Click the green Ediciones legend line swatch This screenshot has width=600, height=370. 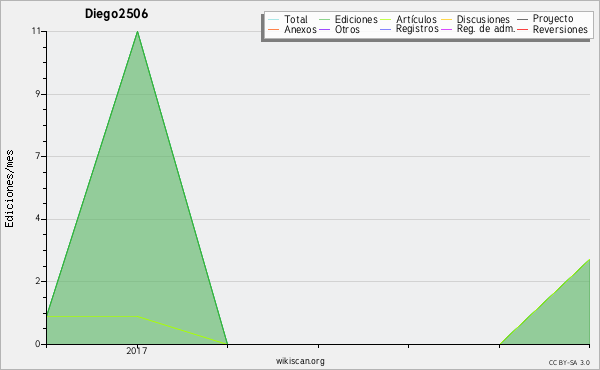tap(324, 20)
